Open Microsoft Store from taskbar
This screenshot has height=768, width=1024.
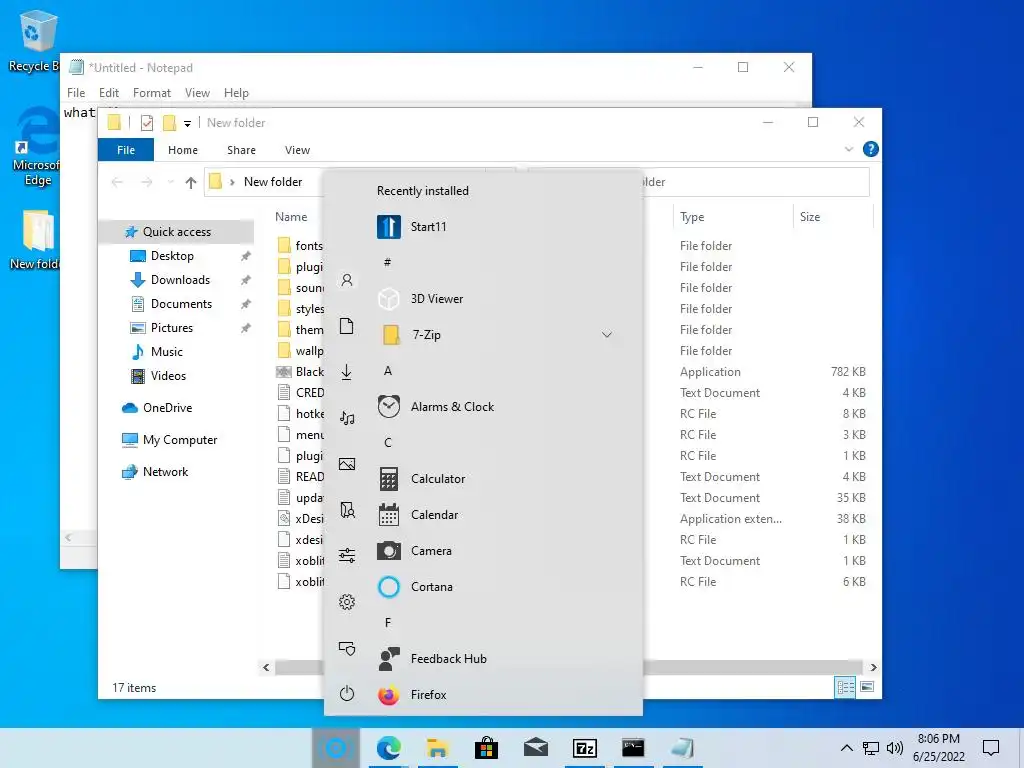point(487,748)
